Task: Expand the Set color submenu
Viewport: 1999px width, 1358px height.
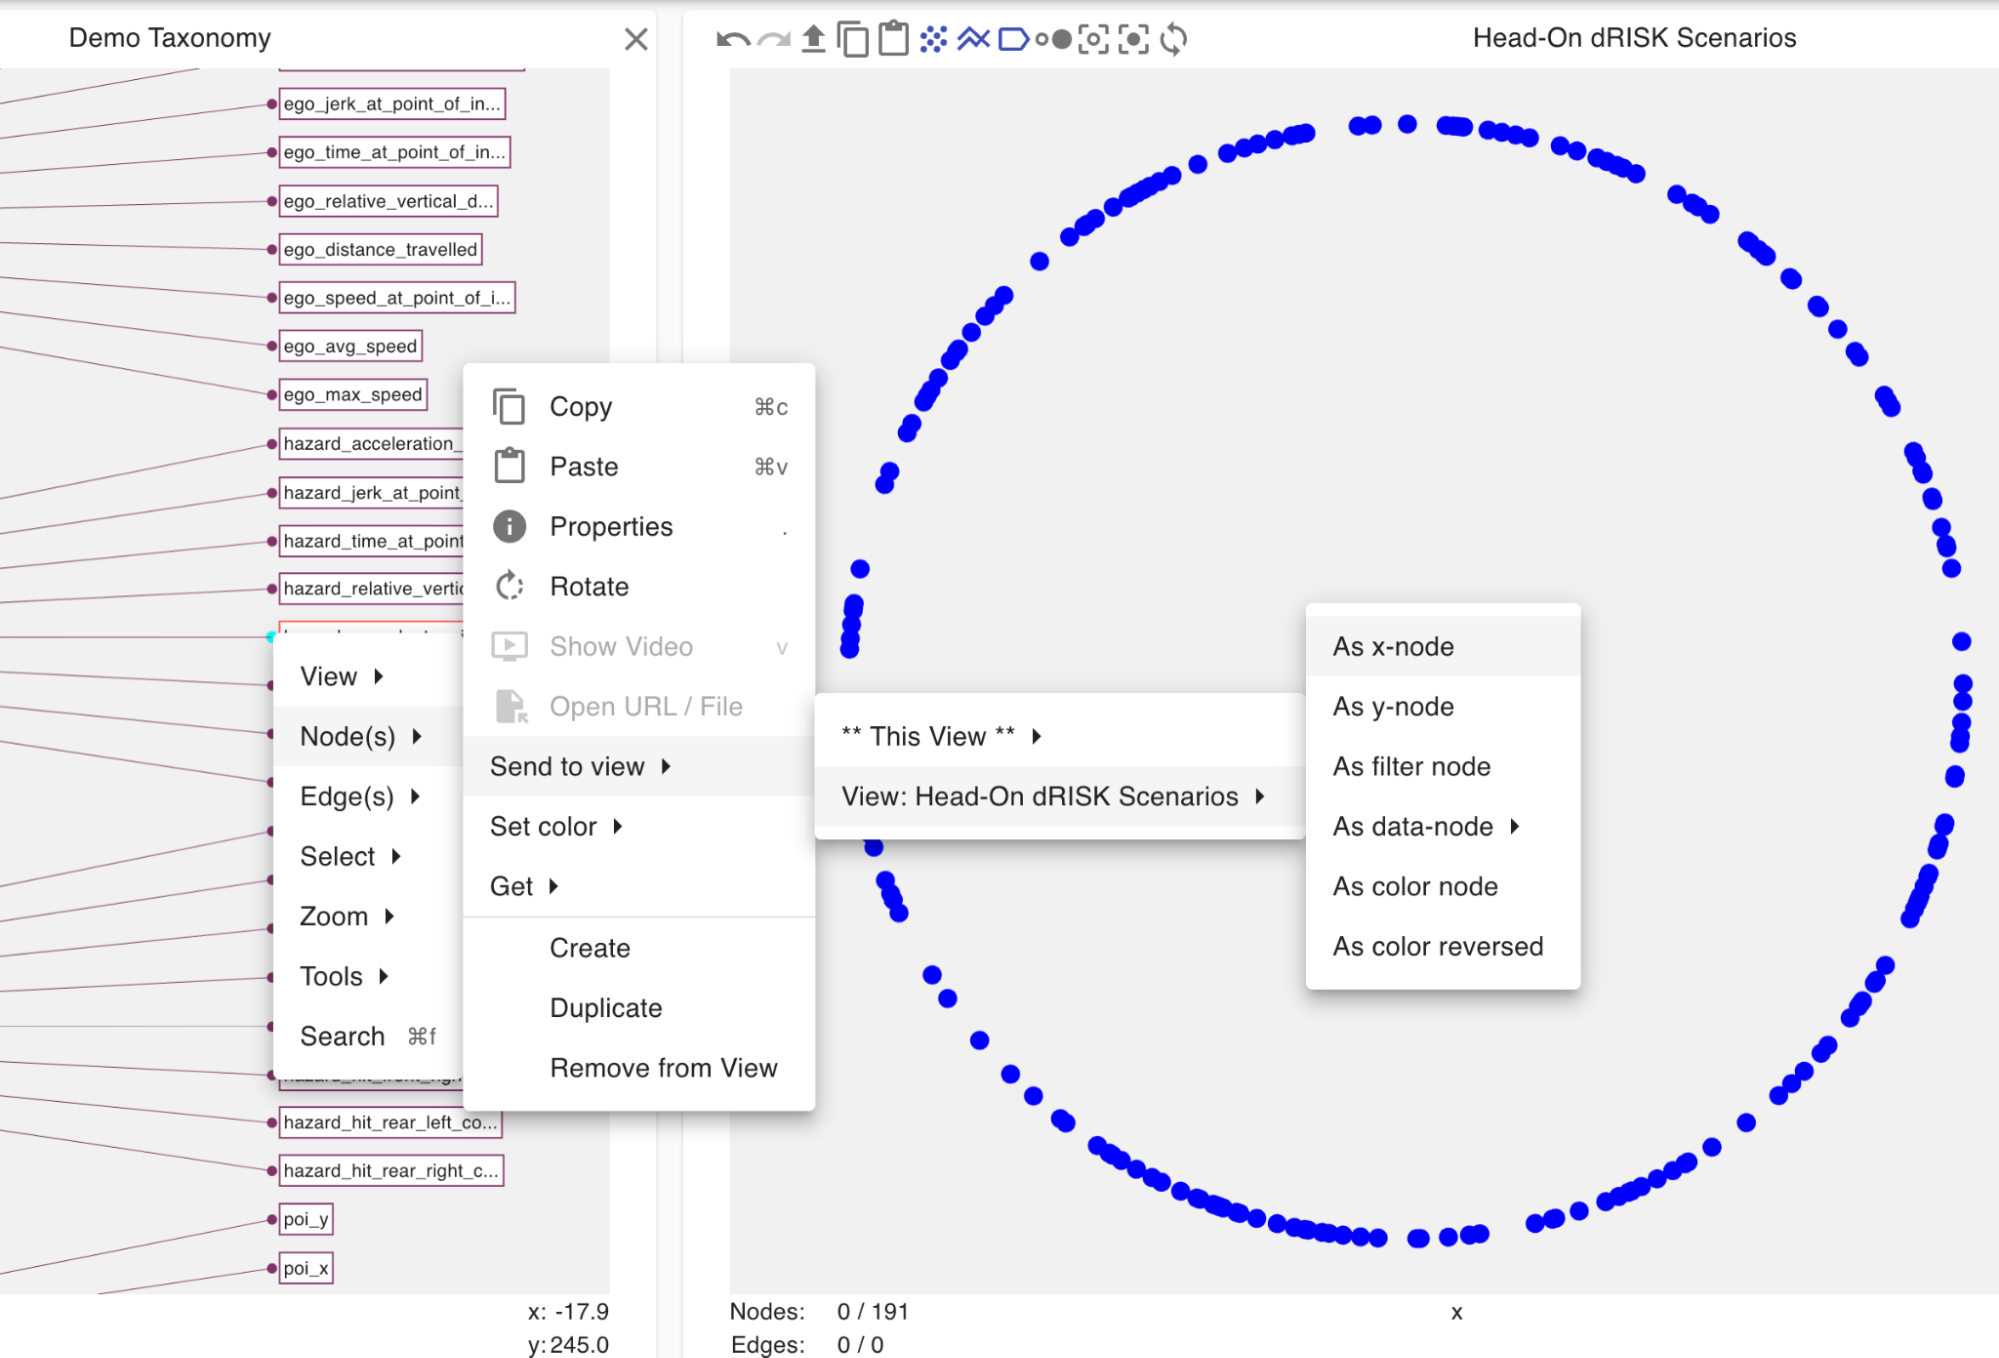Action: click(556, 826)
